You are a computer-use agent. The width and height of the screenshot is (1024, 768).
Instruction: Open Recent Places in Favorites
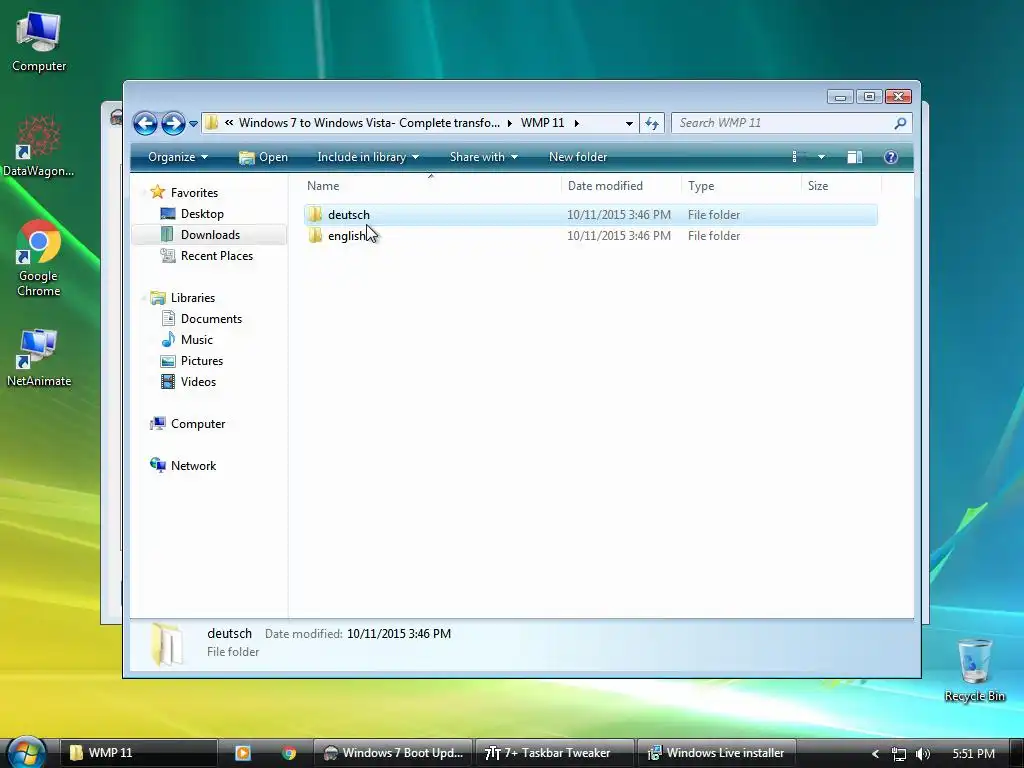tap(216, 255)
